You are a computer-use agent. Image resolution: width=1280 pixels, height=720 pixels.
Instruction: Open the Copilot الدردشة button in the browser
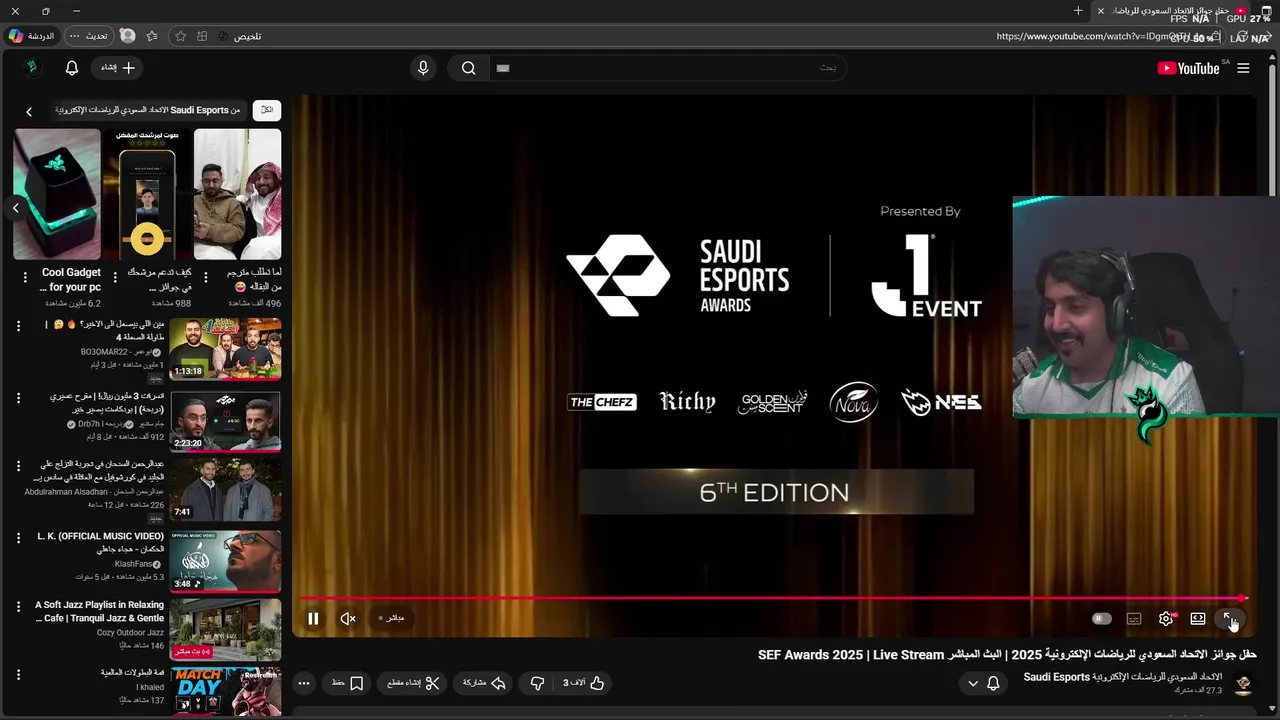tap(31, 36)
